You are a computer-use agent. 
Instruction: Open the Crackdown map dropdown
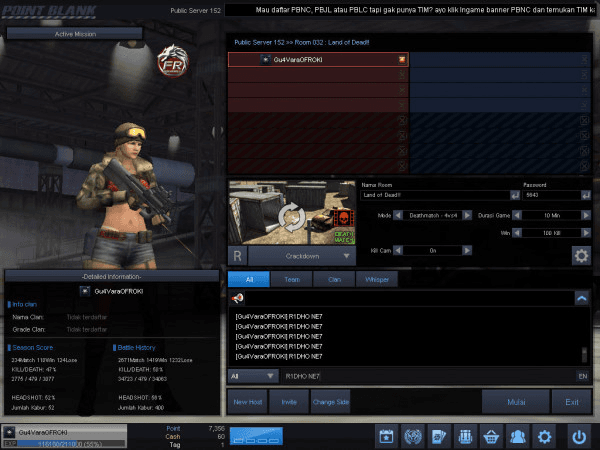pyautogui.click(x=302, y=256)
